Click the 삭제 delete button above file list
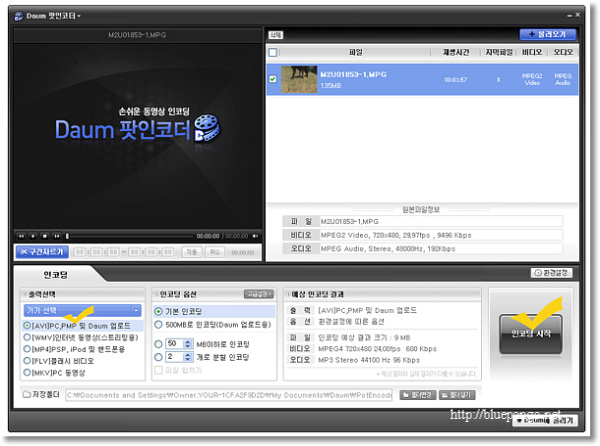This screenshot has height=446, width=600. [x=275, y=35]
